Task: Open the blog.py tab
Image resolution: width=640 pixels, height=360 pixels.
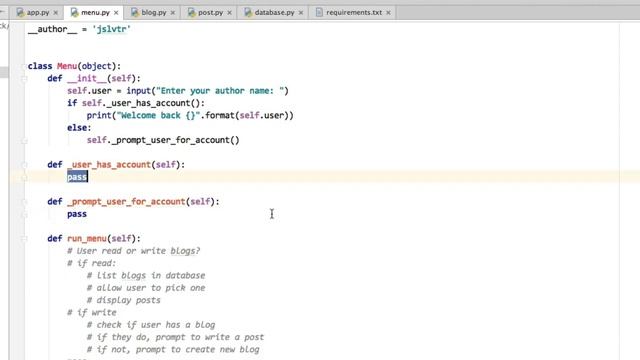Action: tap(153, 13)
